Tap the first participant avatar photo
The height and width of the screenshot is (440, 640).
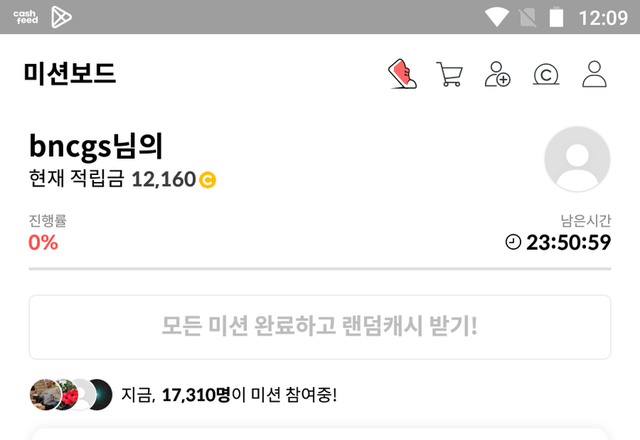pos(44,395)
